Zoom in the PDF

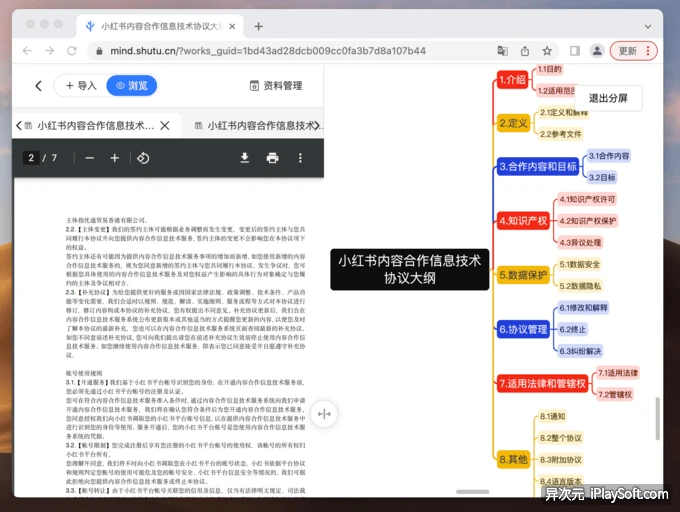click(x=114, y=158)
